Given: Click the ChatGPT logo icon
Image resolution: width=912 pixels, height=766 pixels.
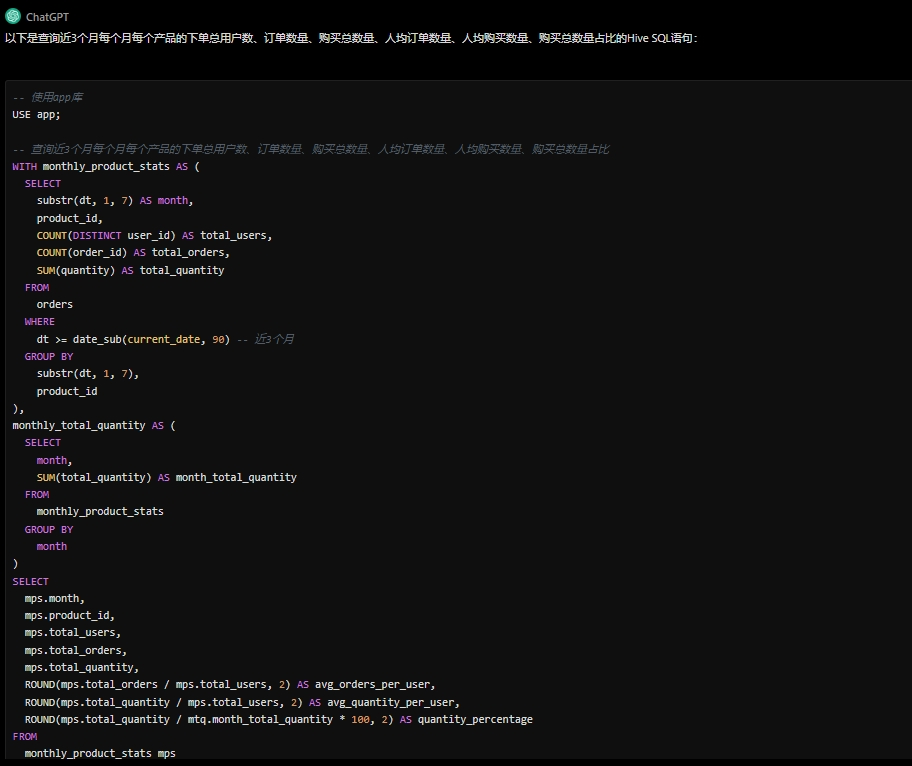Looking at the screenshot, I should (13, 16).
